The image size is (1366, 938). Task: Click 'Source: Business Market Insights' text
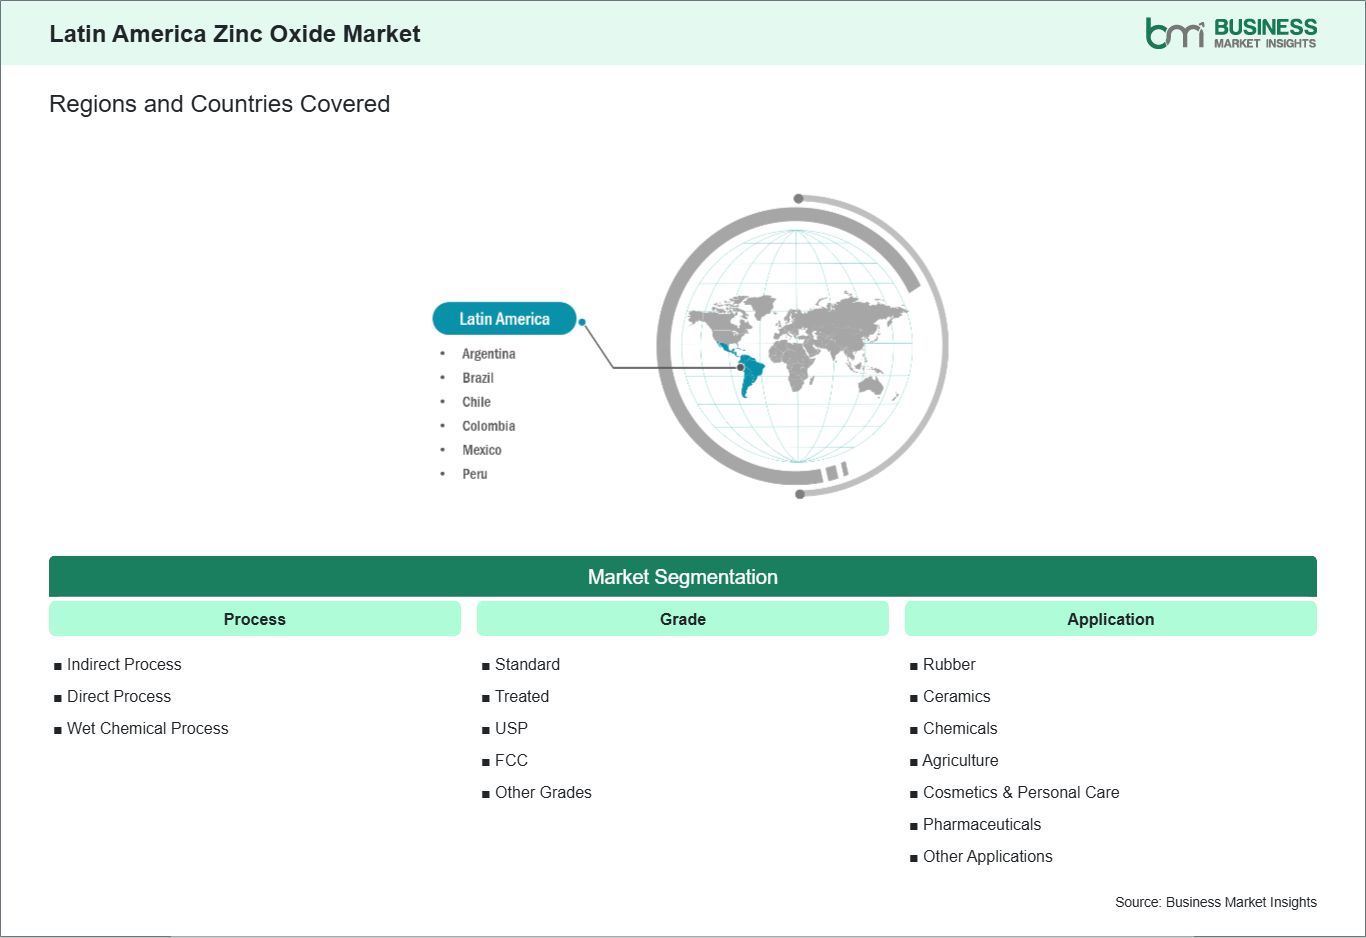click(x=1216, y=902)
